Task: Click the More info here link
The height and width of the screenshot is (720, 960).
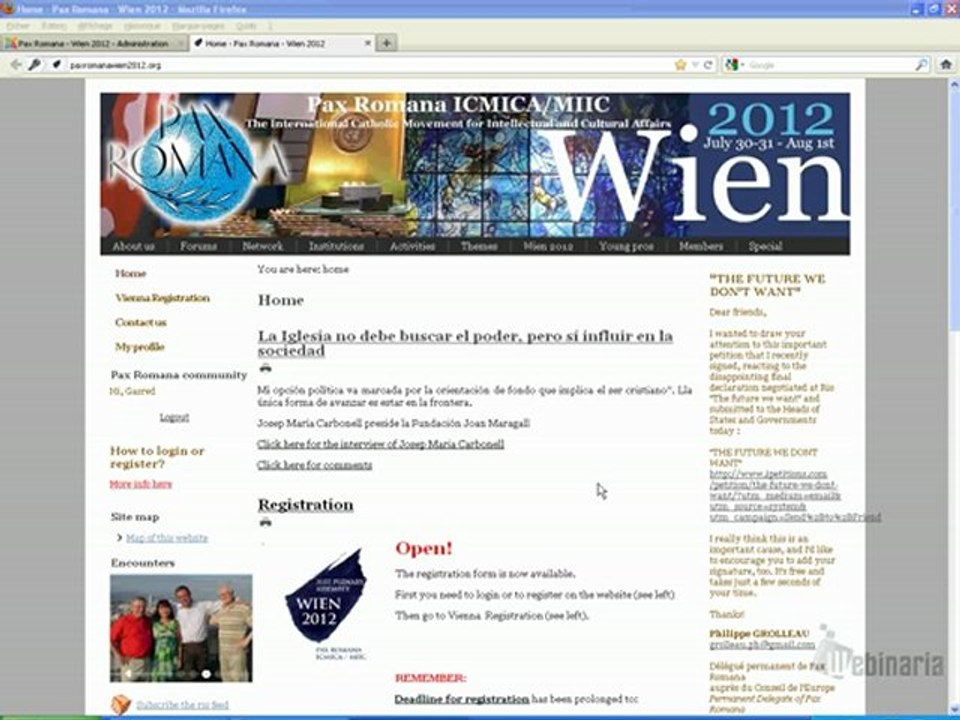Action: (x=141, y=484)
